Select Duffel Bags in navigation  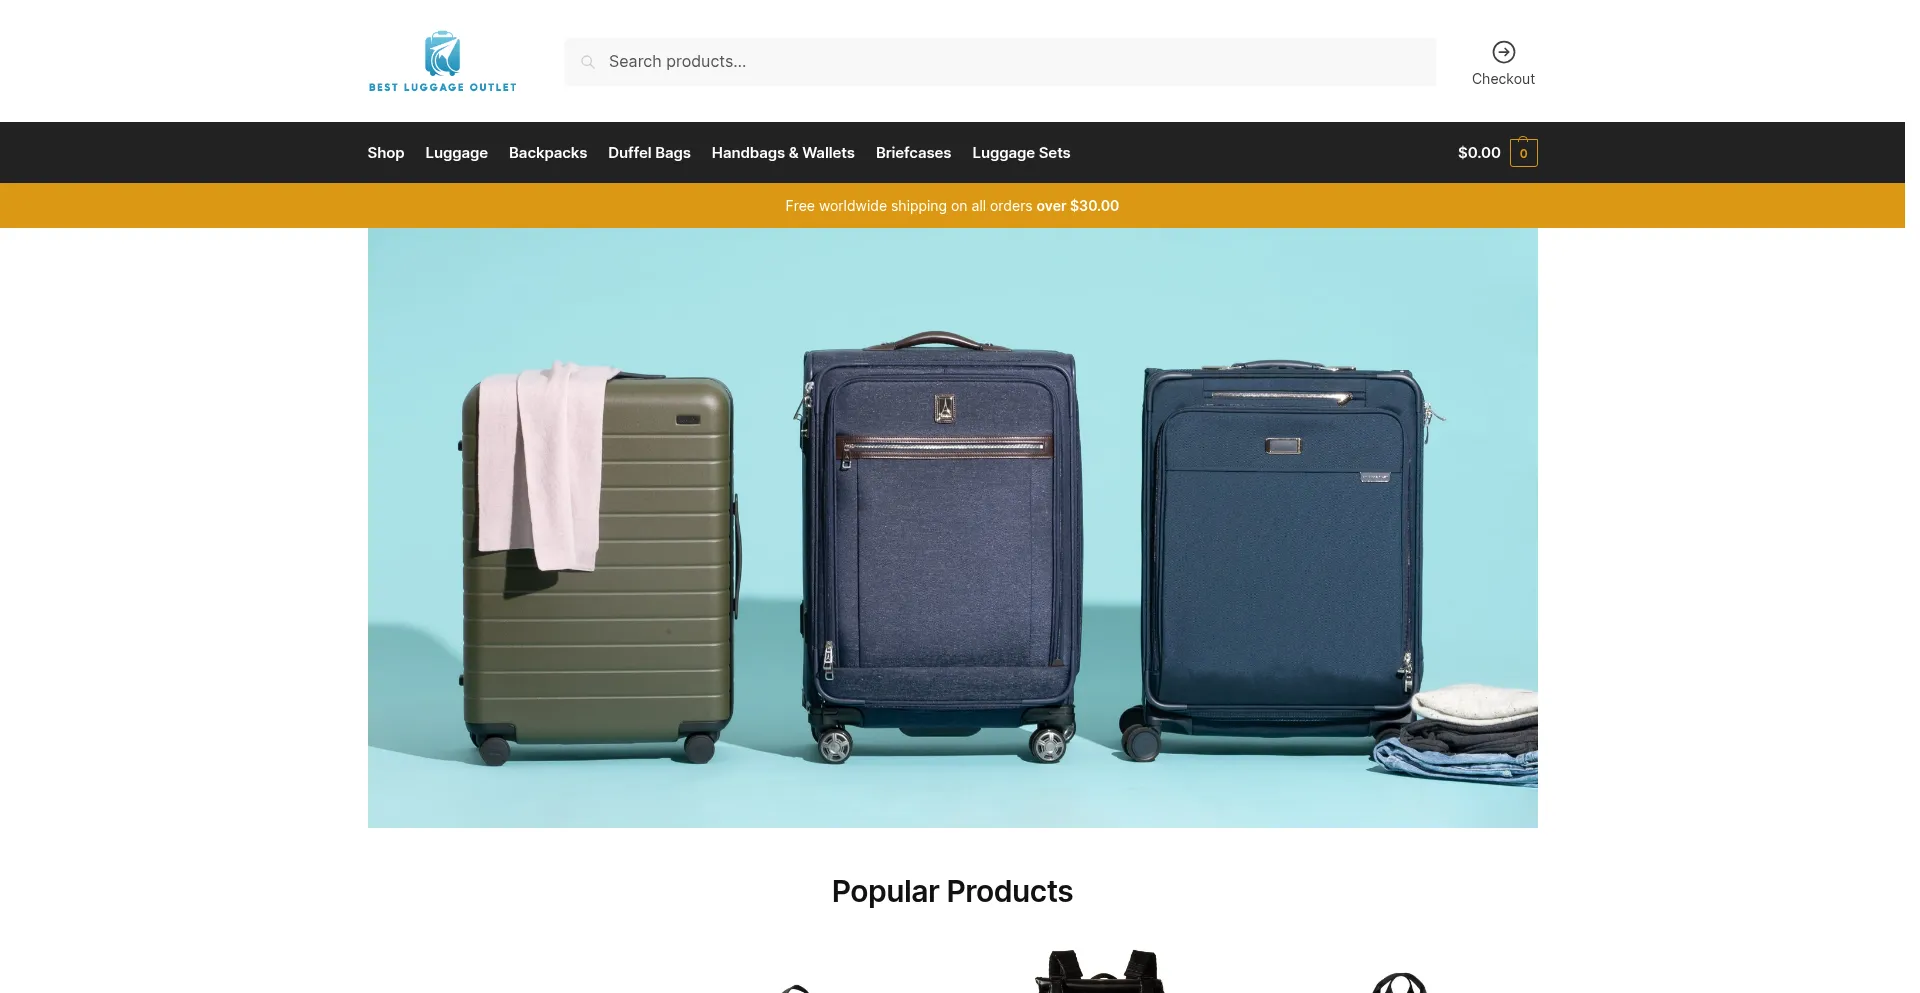point(649,153)
